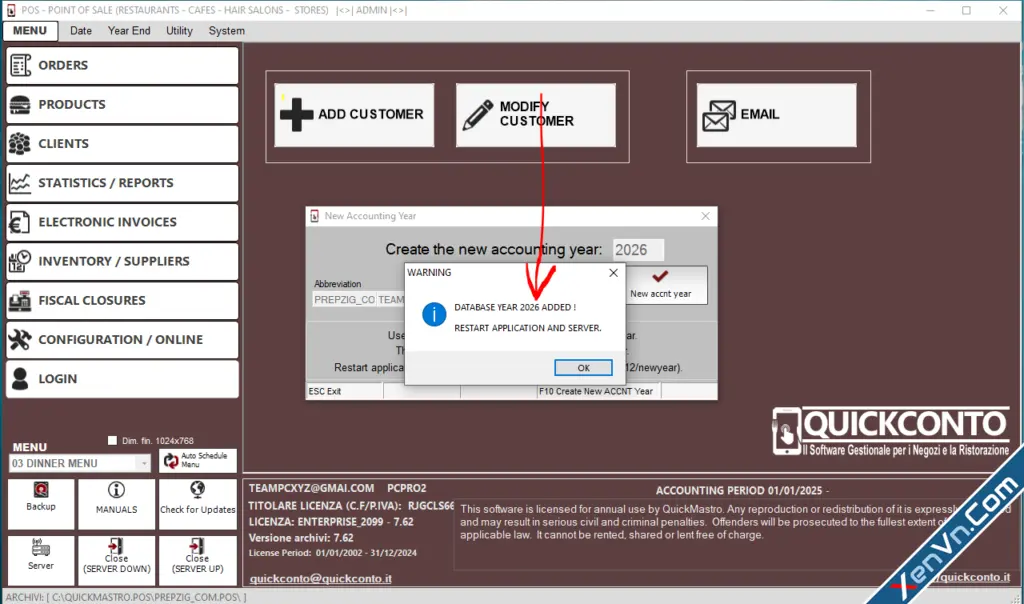Click the archive path in status bar
The height and width of the screenshot is (604, 1024).
click(x=126, y=597)
